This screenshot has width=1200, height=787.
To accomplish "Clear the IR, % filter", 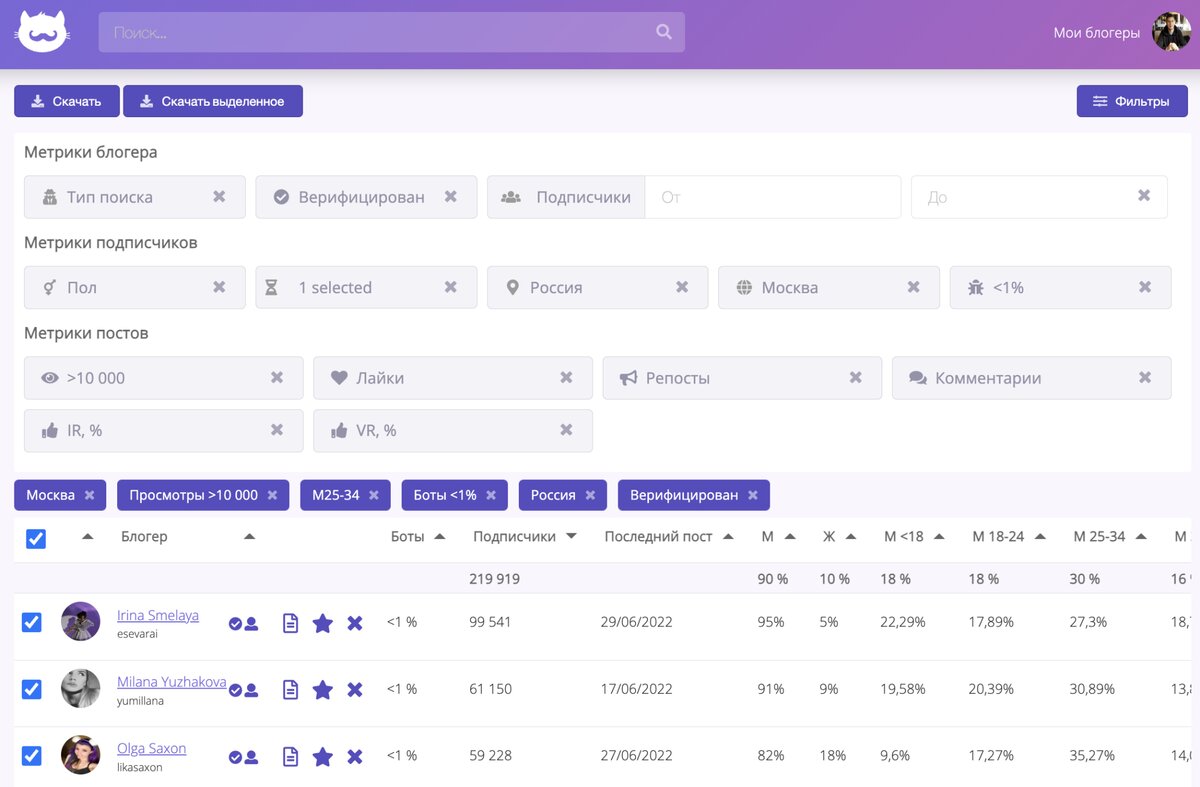I will point(277,430).
